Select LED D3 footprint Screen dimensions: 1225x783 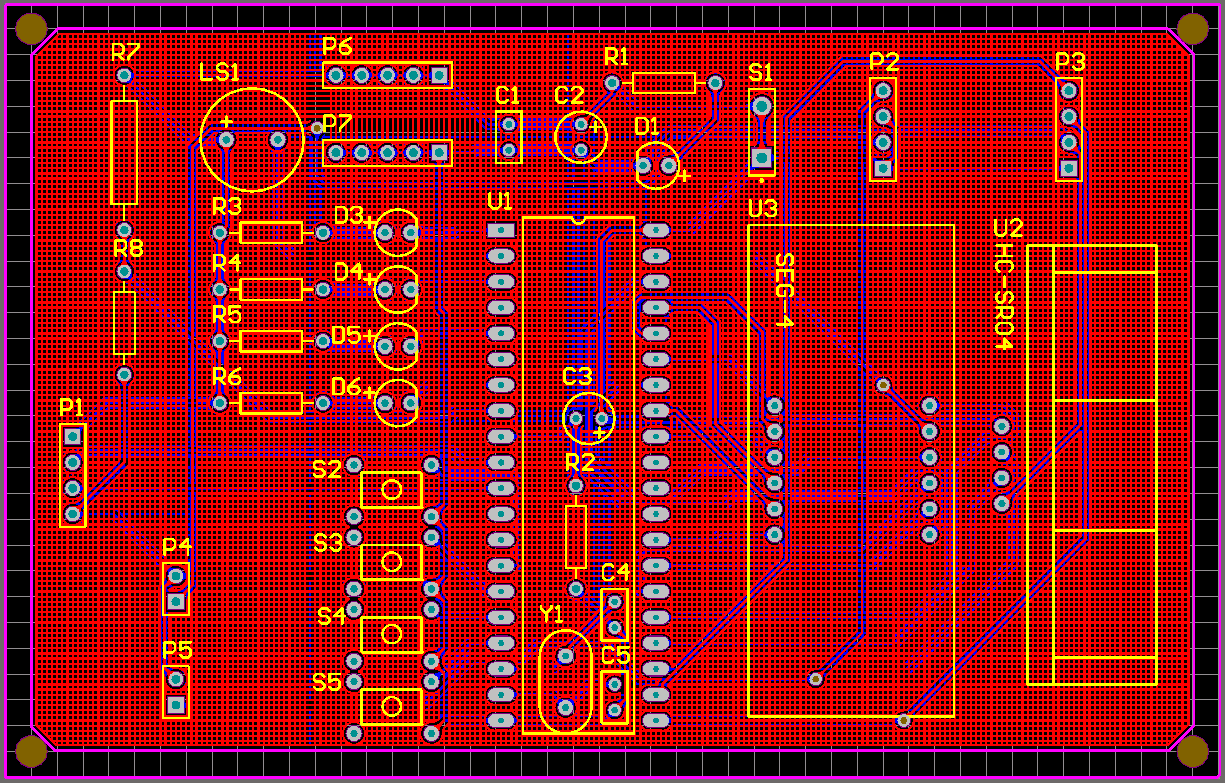pos(397,233)
